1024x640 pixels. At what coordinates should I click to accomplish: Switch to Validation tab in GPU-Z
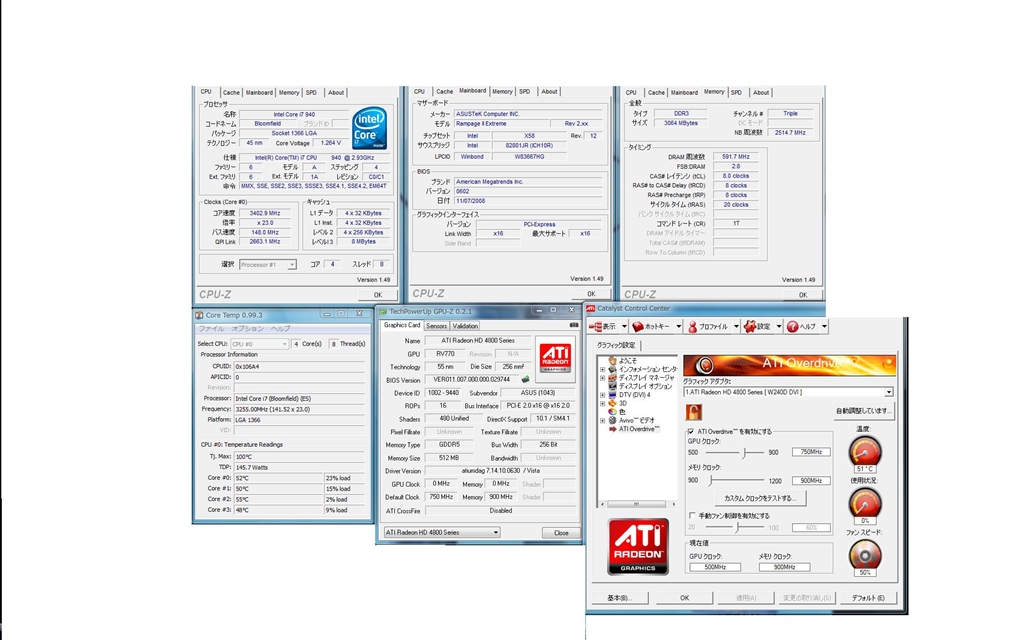tap(465, 326)
